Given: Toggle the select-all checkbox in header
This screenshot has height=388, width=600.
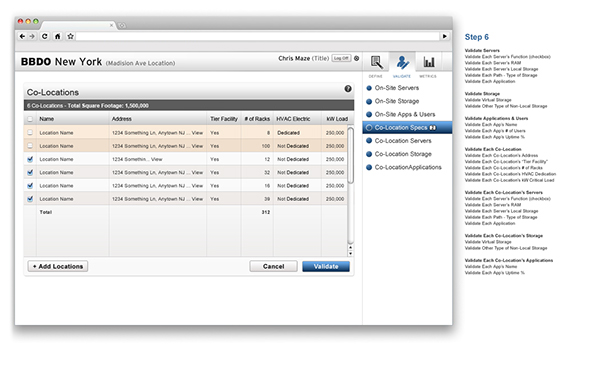Looking at the screenshot, I should point(30,119).
